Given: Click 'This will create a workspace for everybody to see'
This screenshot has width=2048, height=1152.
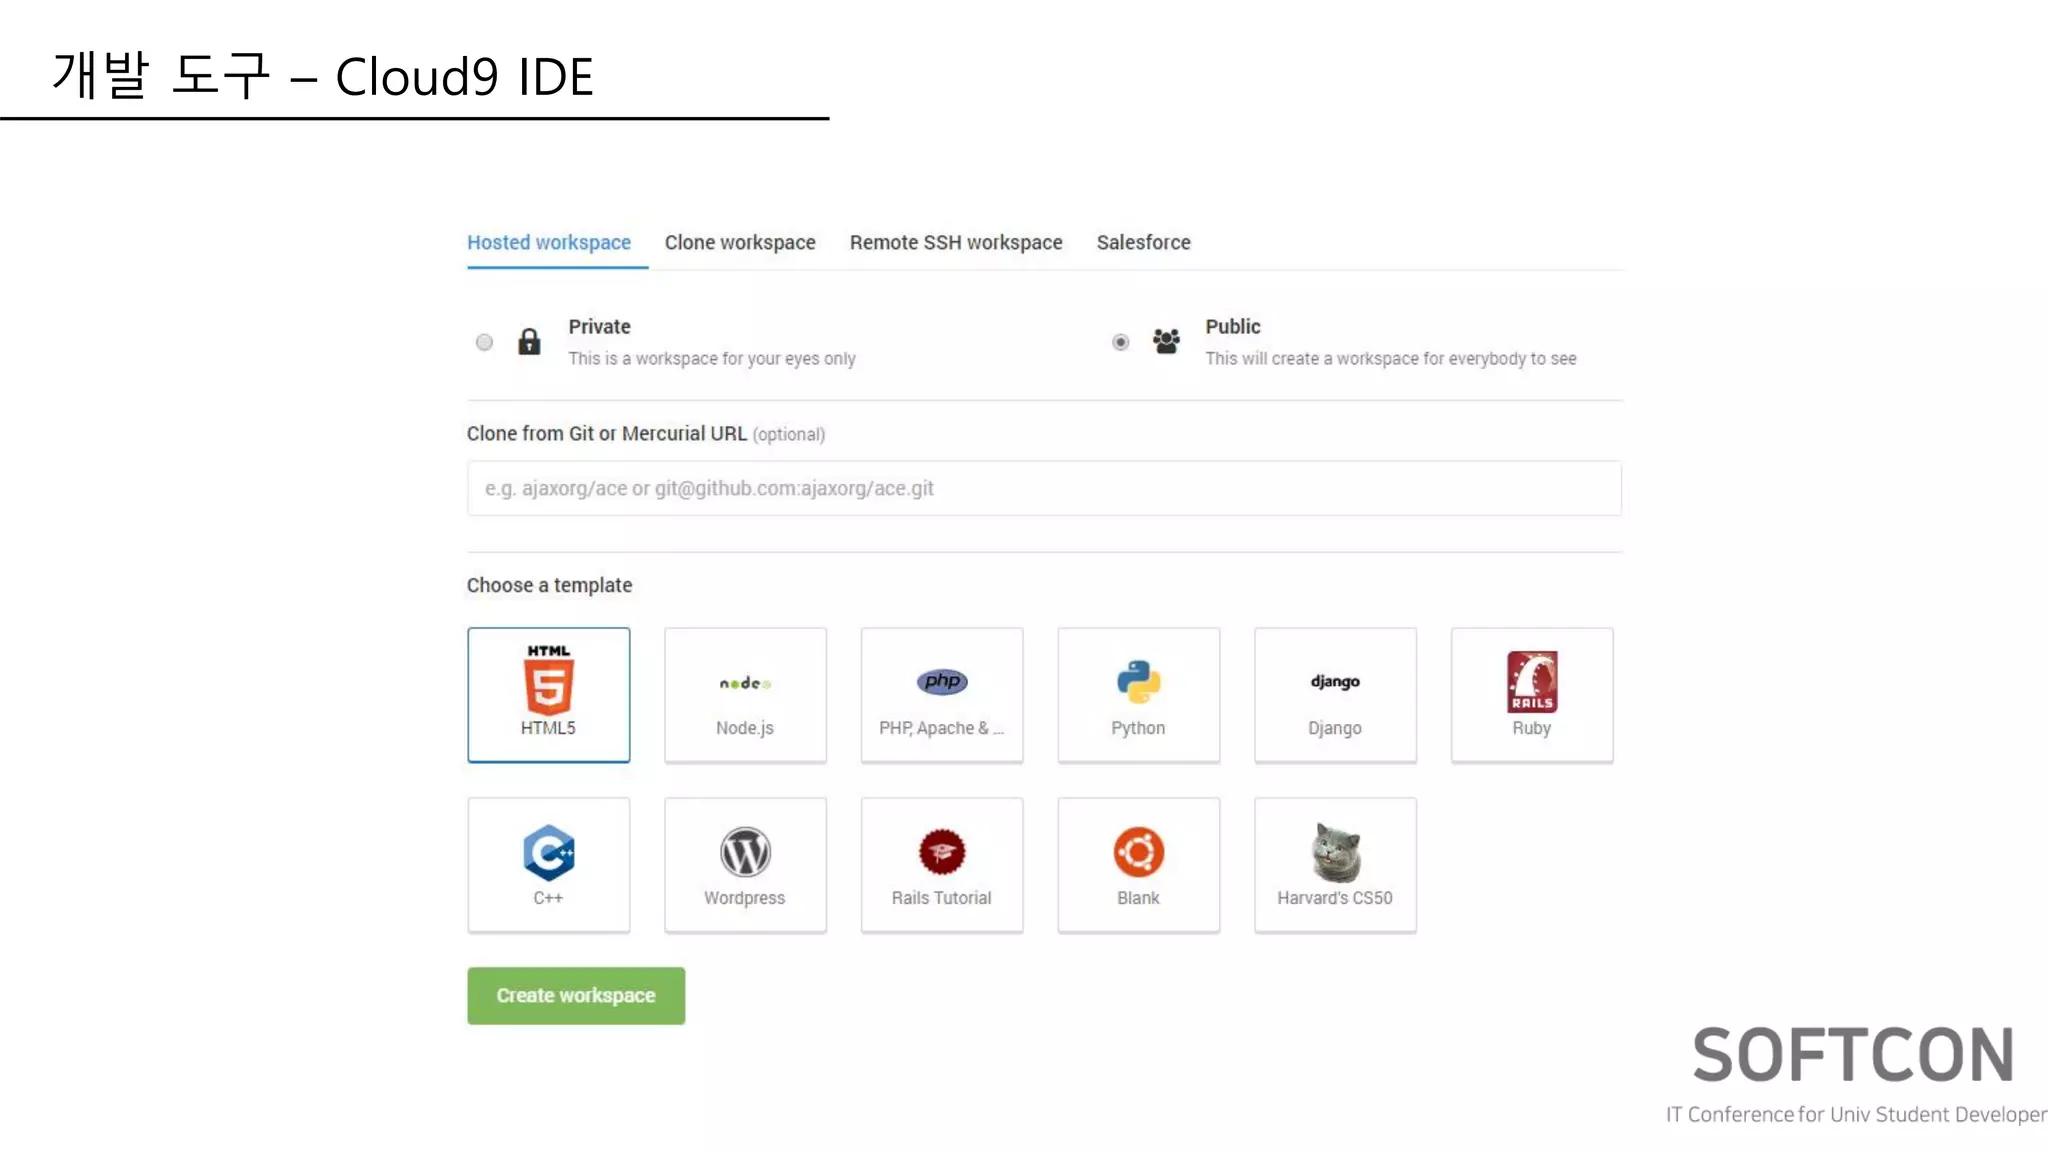Looking at the screenshot, I should tap(1390, 359).
